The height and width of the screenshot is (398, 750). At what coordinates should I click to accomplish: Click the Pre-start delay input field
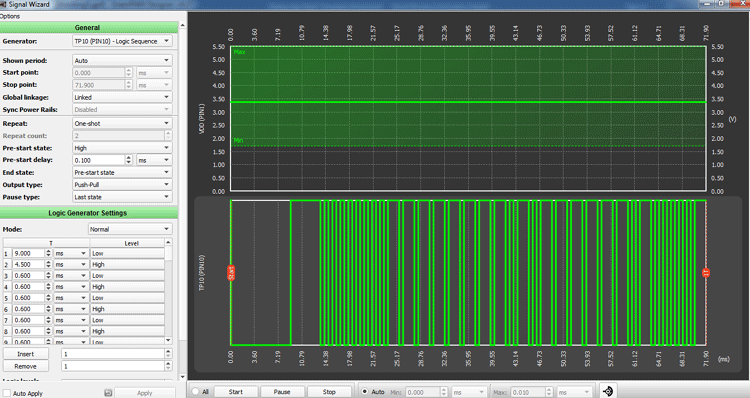(x=99, y=160)
